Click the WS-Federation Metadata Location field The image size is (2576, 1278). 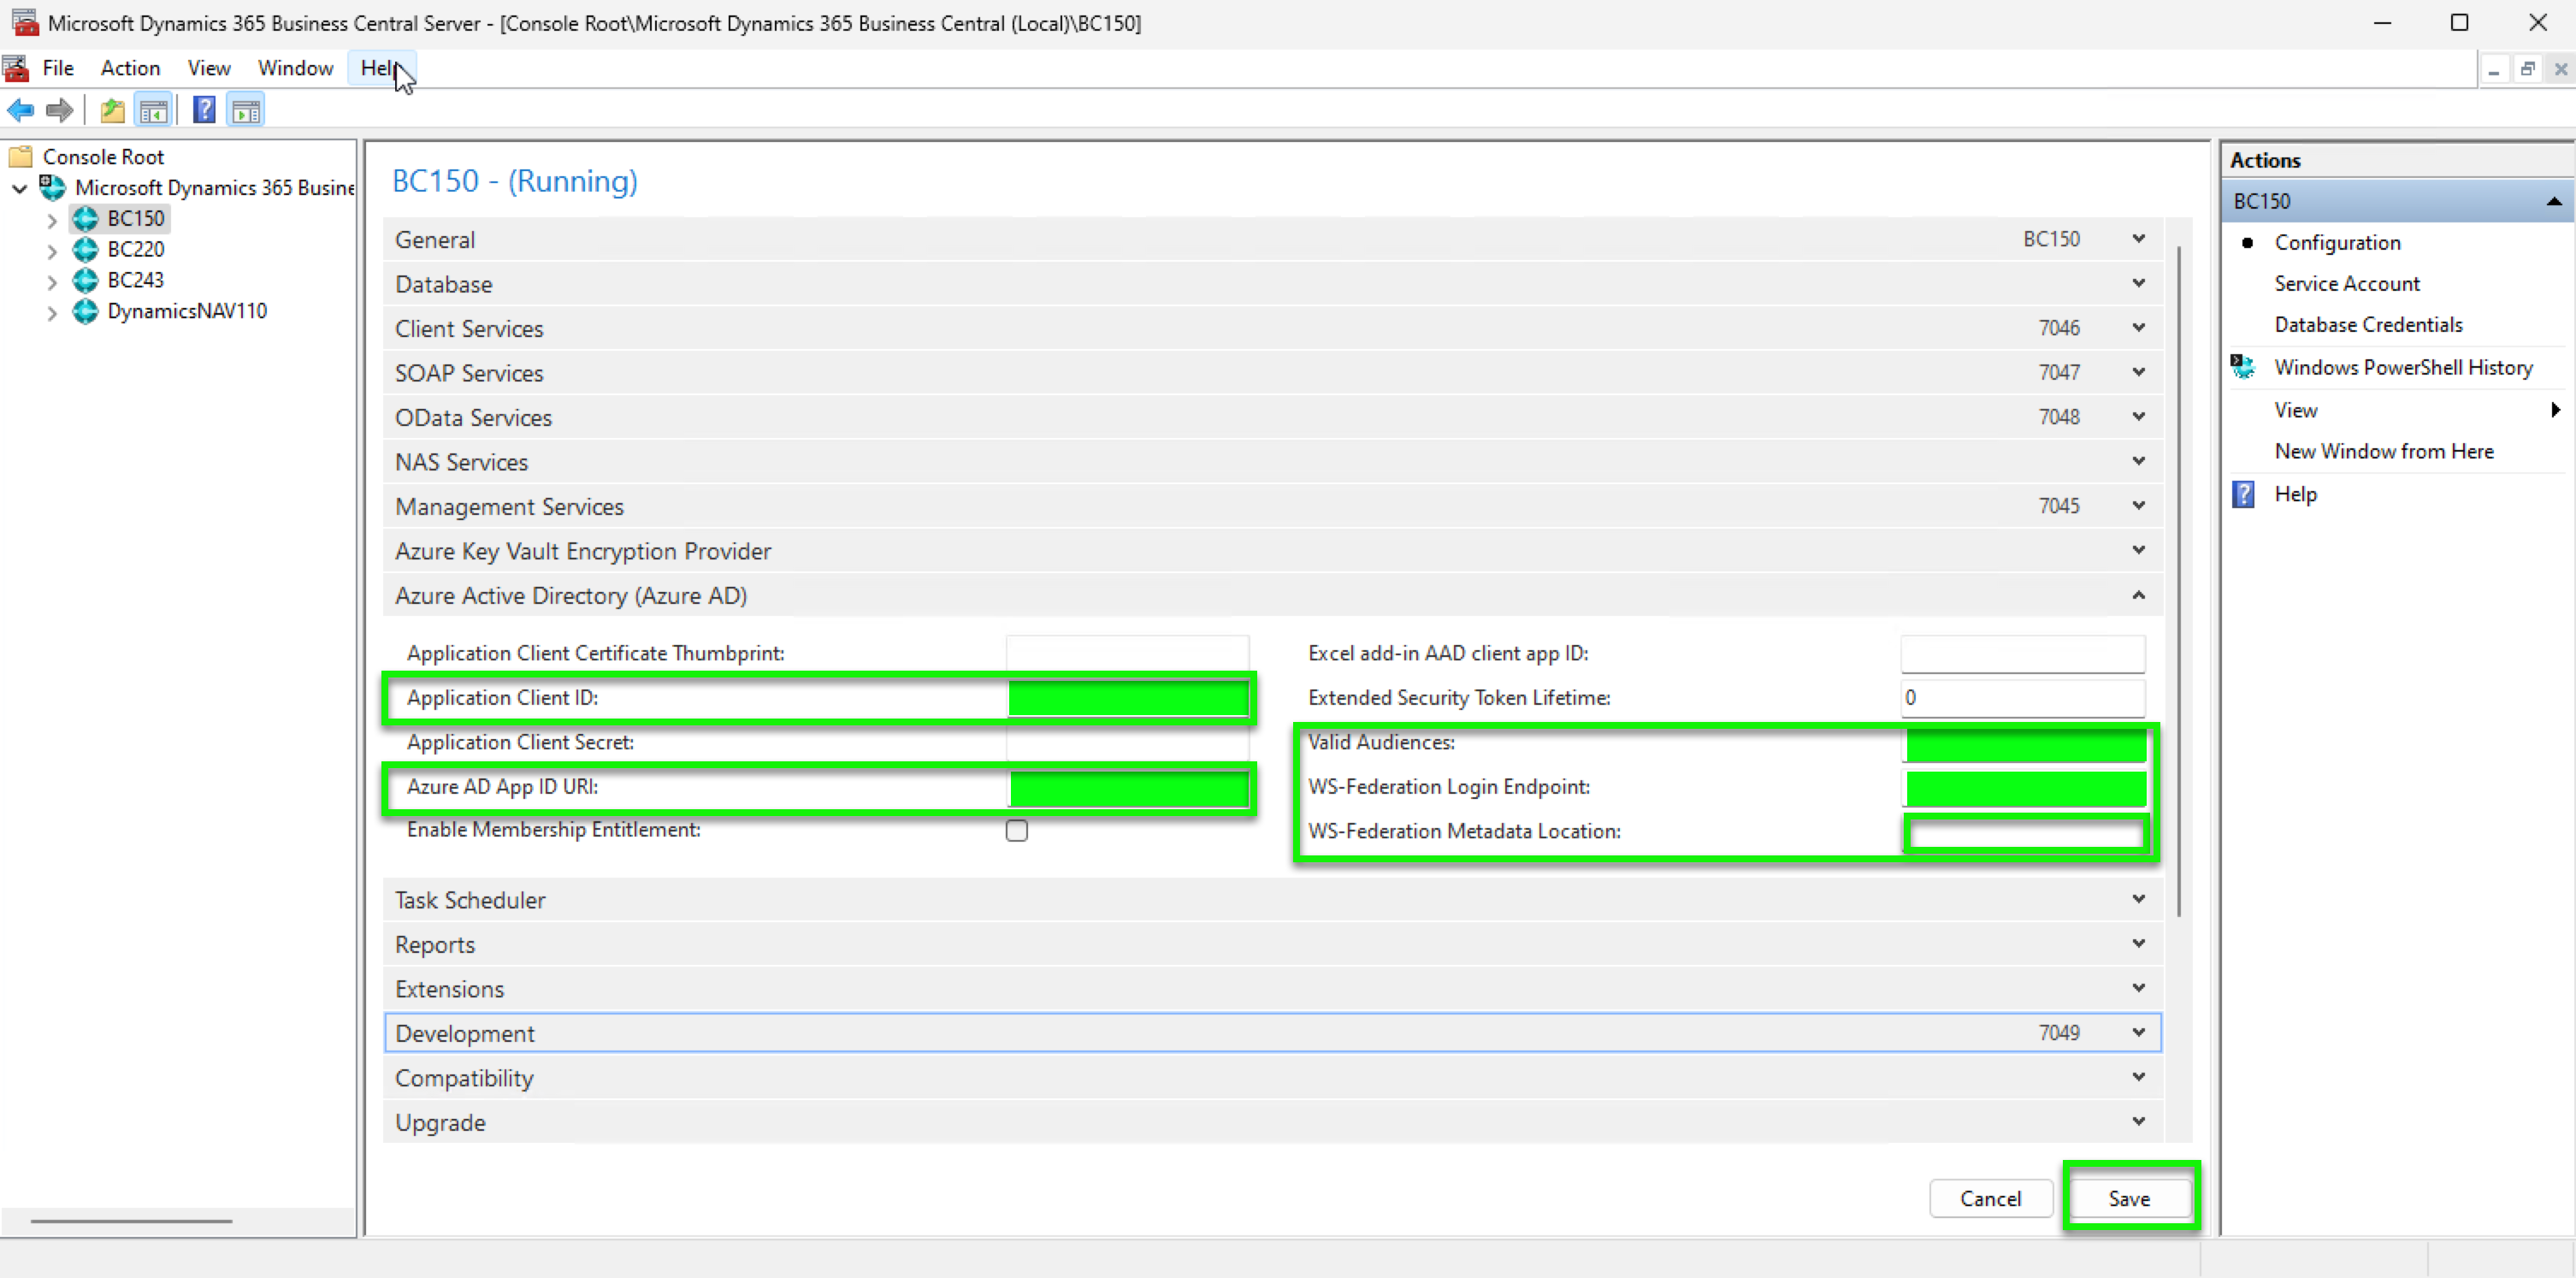click(x=2025, y=832)
